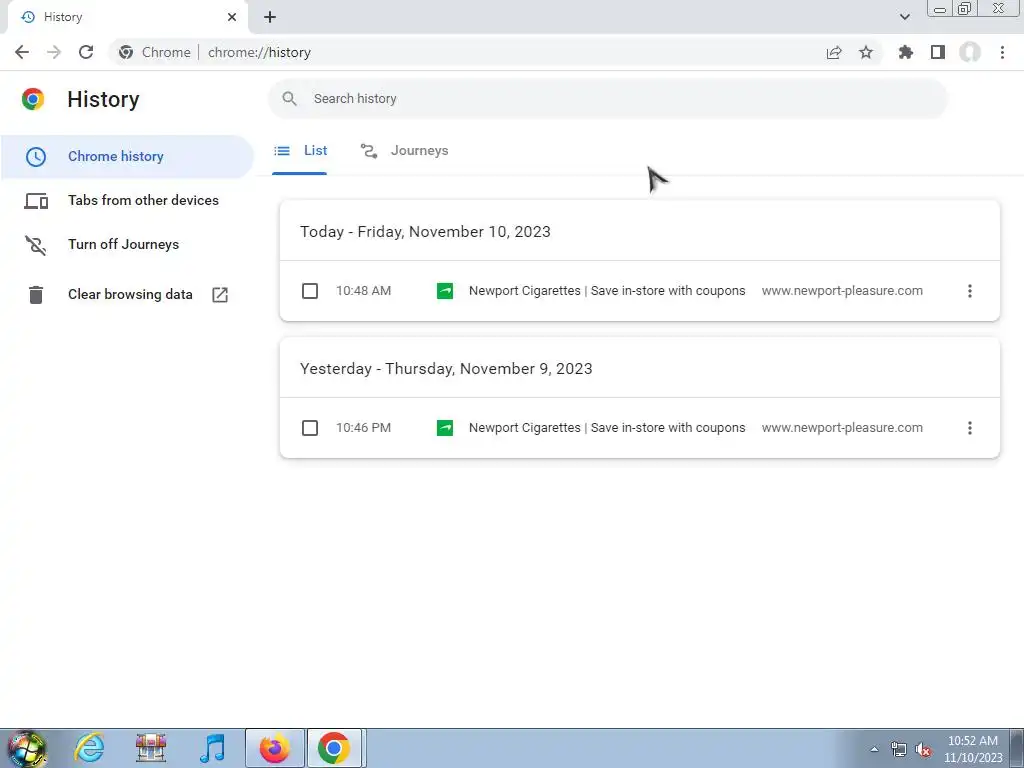Select Chrome history in the sidebar
The image size is (1024, 768).
pyautogui.click(x=127, y=156)
